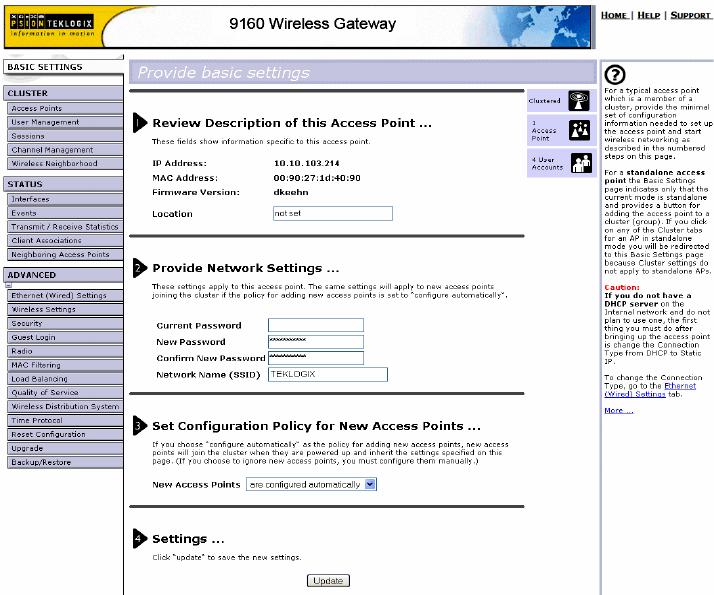This screenshot has width=714, height=595.
Task: Open Guest Login settings
Action: pos(65,337)
